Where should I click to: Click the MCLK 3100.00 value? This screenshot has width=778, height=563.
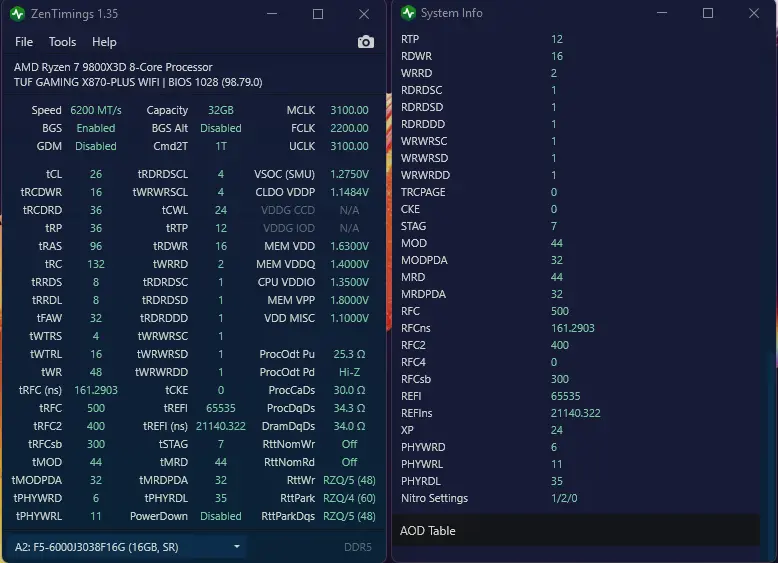click(x=349, y=110)
